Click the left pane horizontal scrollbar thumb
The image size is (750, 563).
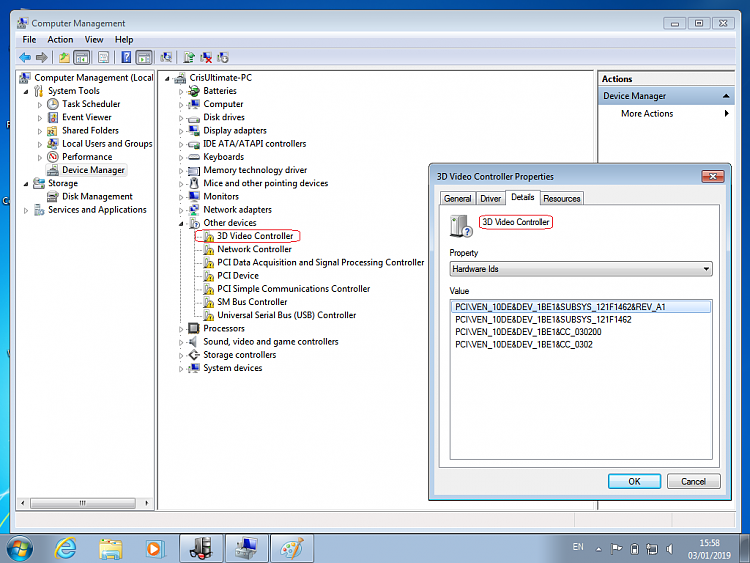tap(83, 503)
